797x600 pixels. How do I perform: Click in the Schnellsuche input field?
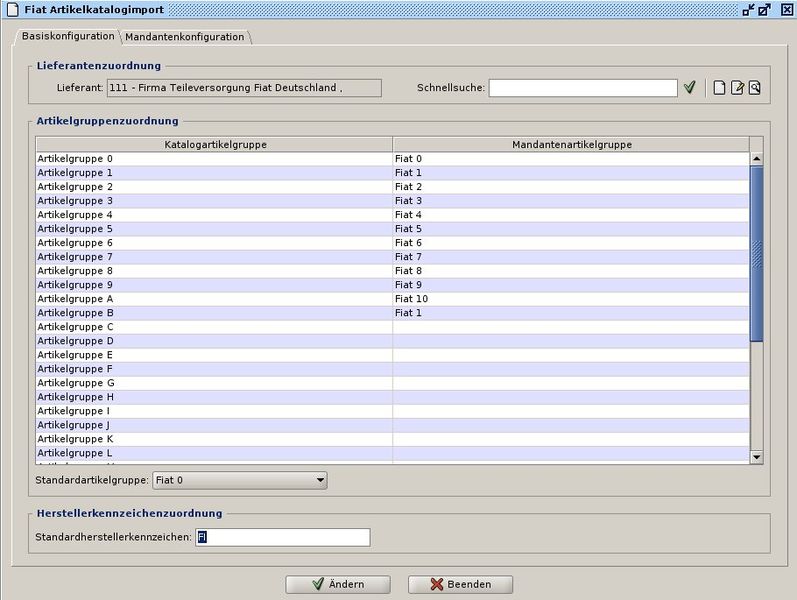(582, 88)
